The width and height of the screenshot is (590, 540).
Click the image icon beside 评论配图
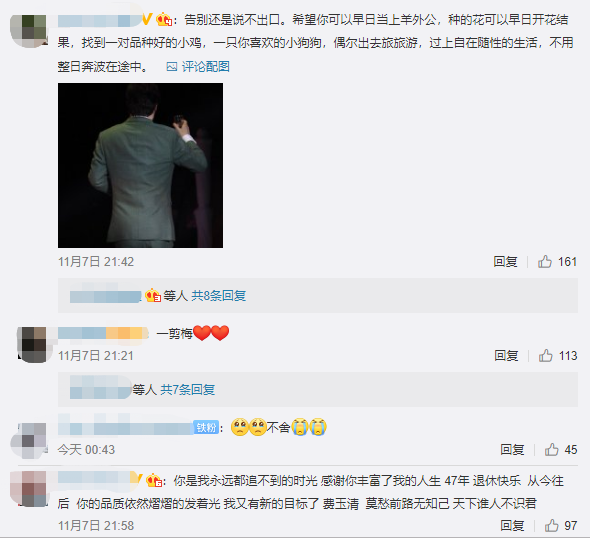click(172, 67)
